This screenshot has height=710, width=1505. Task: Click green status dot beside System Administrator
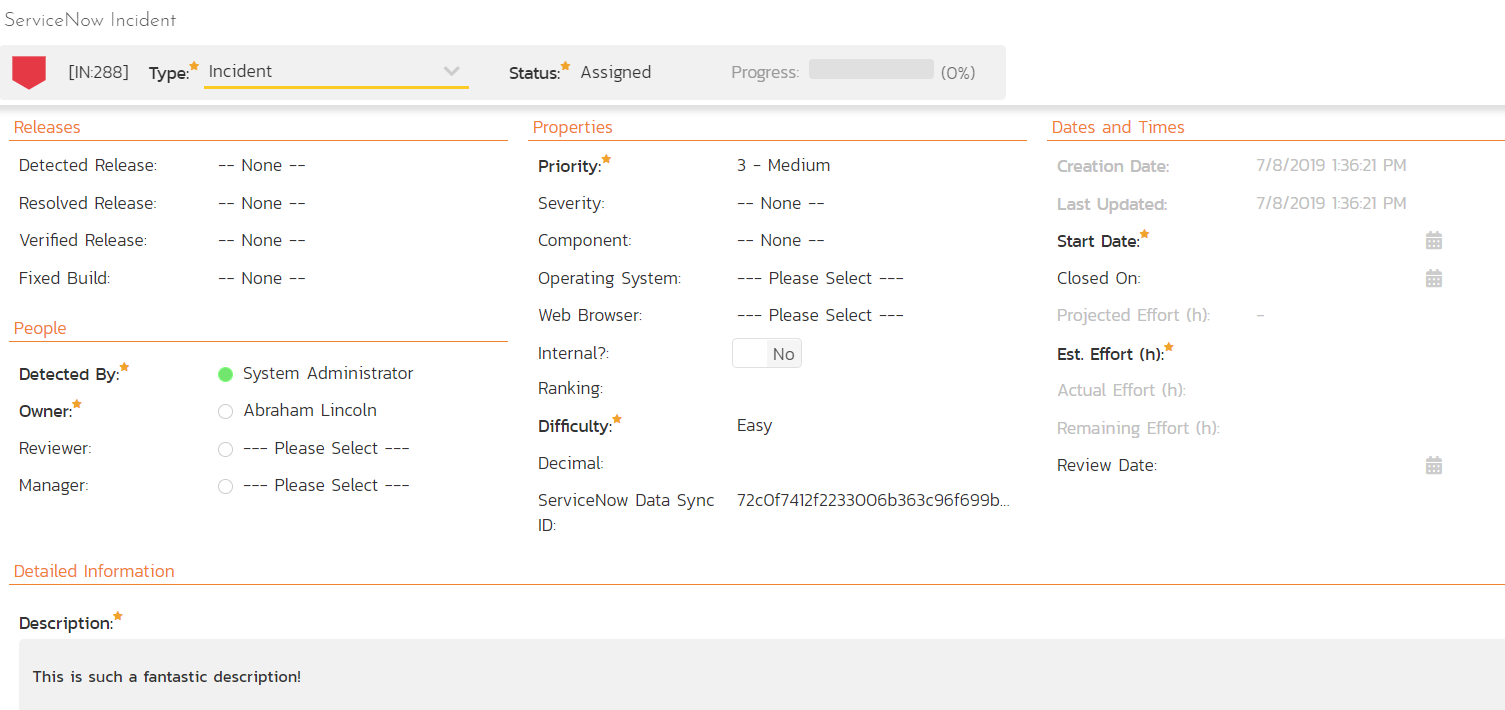(225, 374)
